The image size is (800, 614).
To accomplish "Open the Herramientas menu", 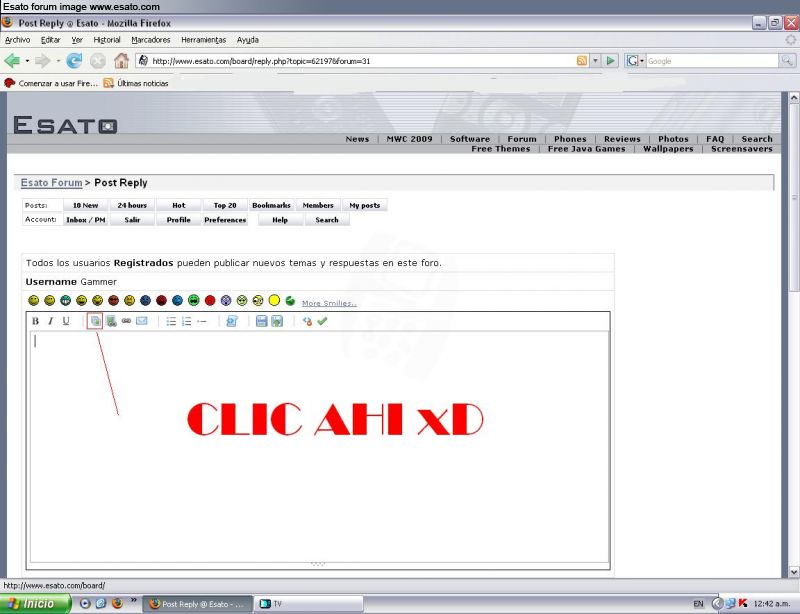I will pyautogui.click(x=203, y=40).
